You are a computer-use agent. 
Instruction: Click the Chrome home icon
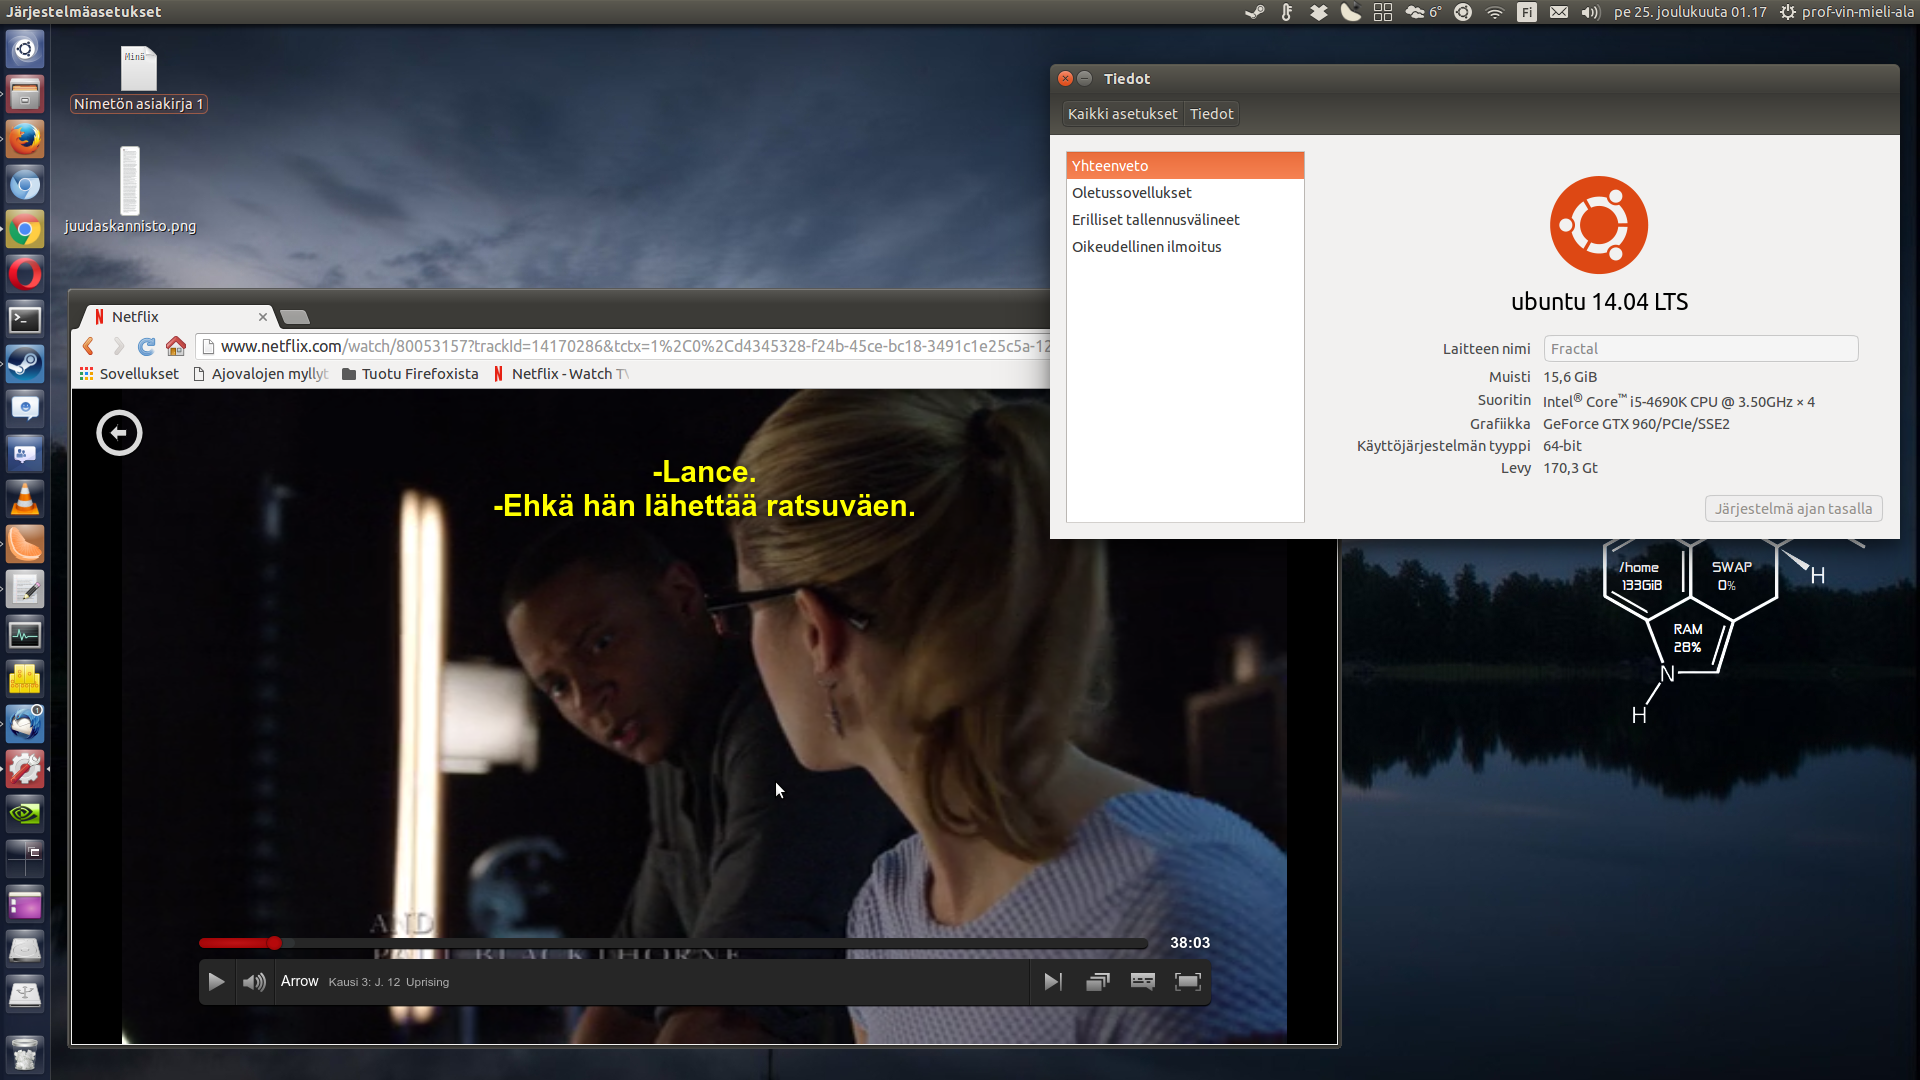point(176,346)
